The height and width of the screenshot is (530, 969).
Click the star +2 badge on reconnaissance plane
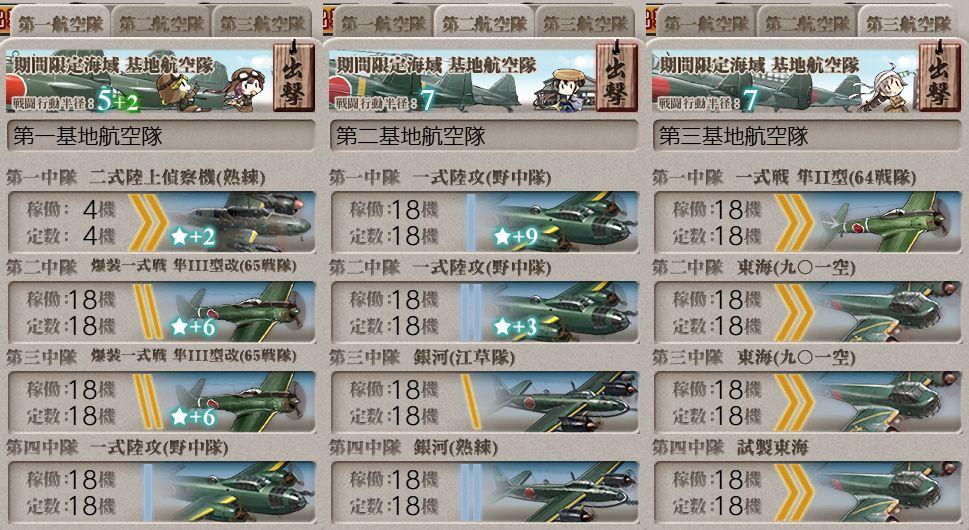(192, 236)
